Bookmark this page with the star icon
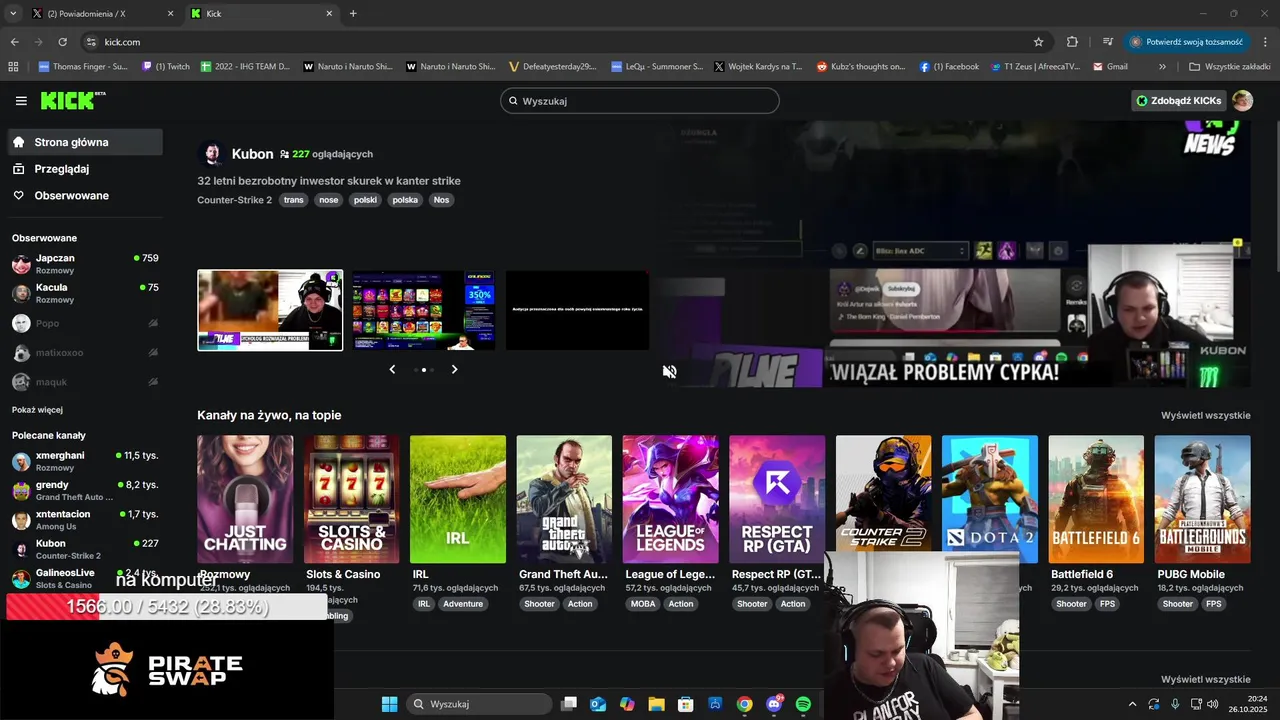 click(1038, 42)
